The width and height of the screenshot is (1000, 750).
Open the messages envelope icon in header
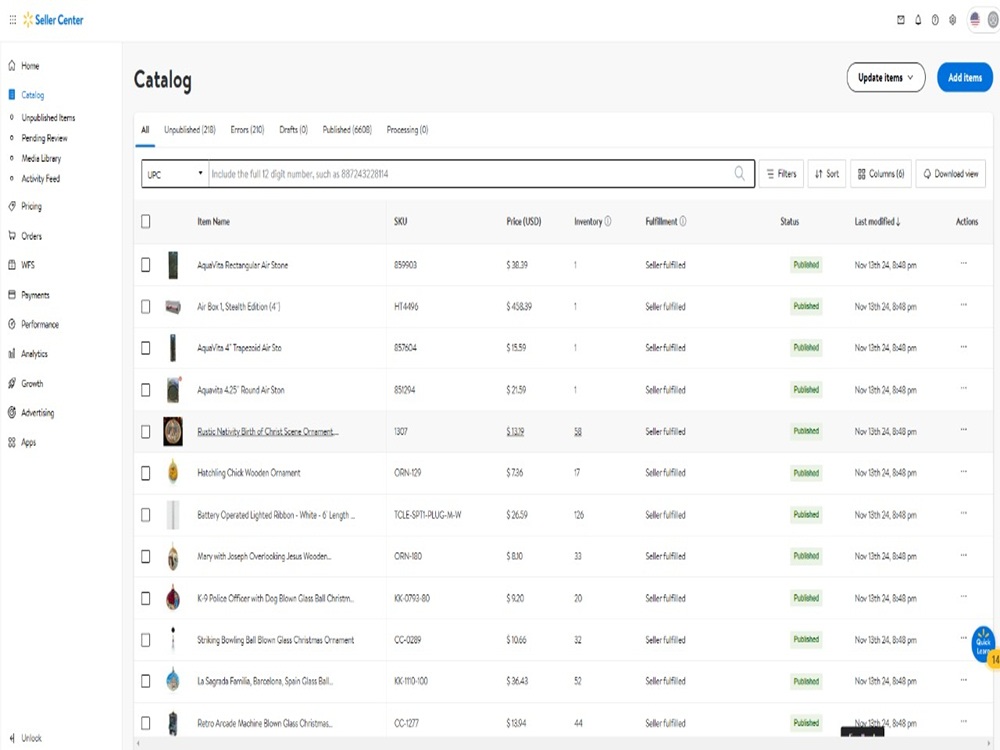pos(901,20)
